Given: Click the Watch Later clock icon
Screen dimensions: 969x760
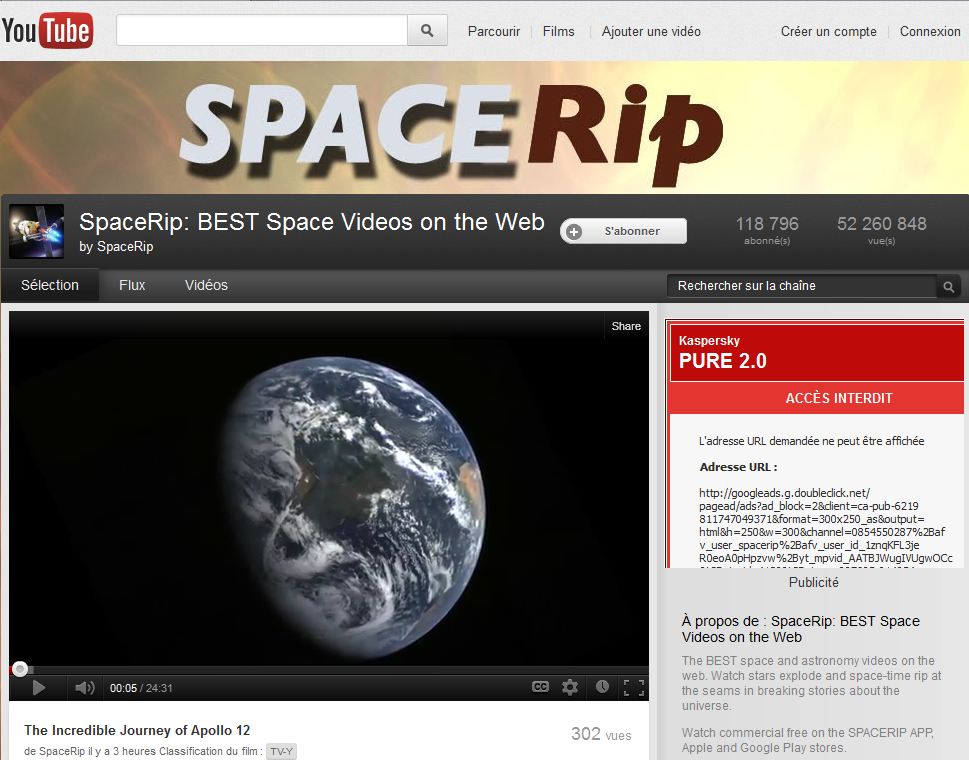Looking at the screenshot, I should pos(603,686).
